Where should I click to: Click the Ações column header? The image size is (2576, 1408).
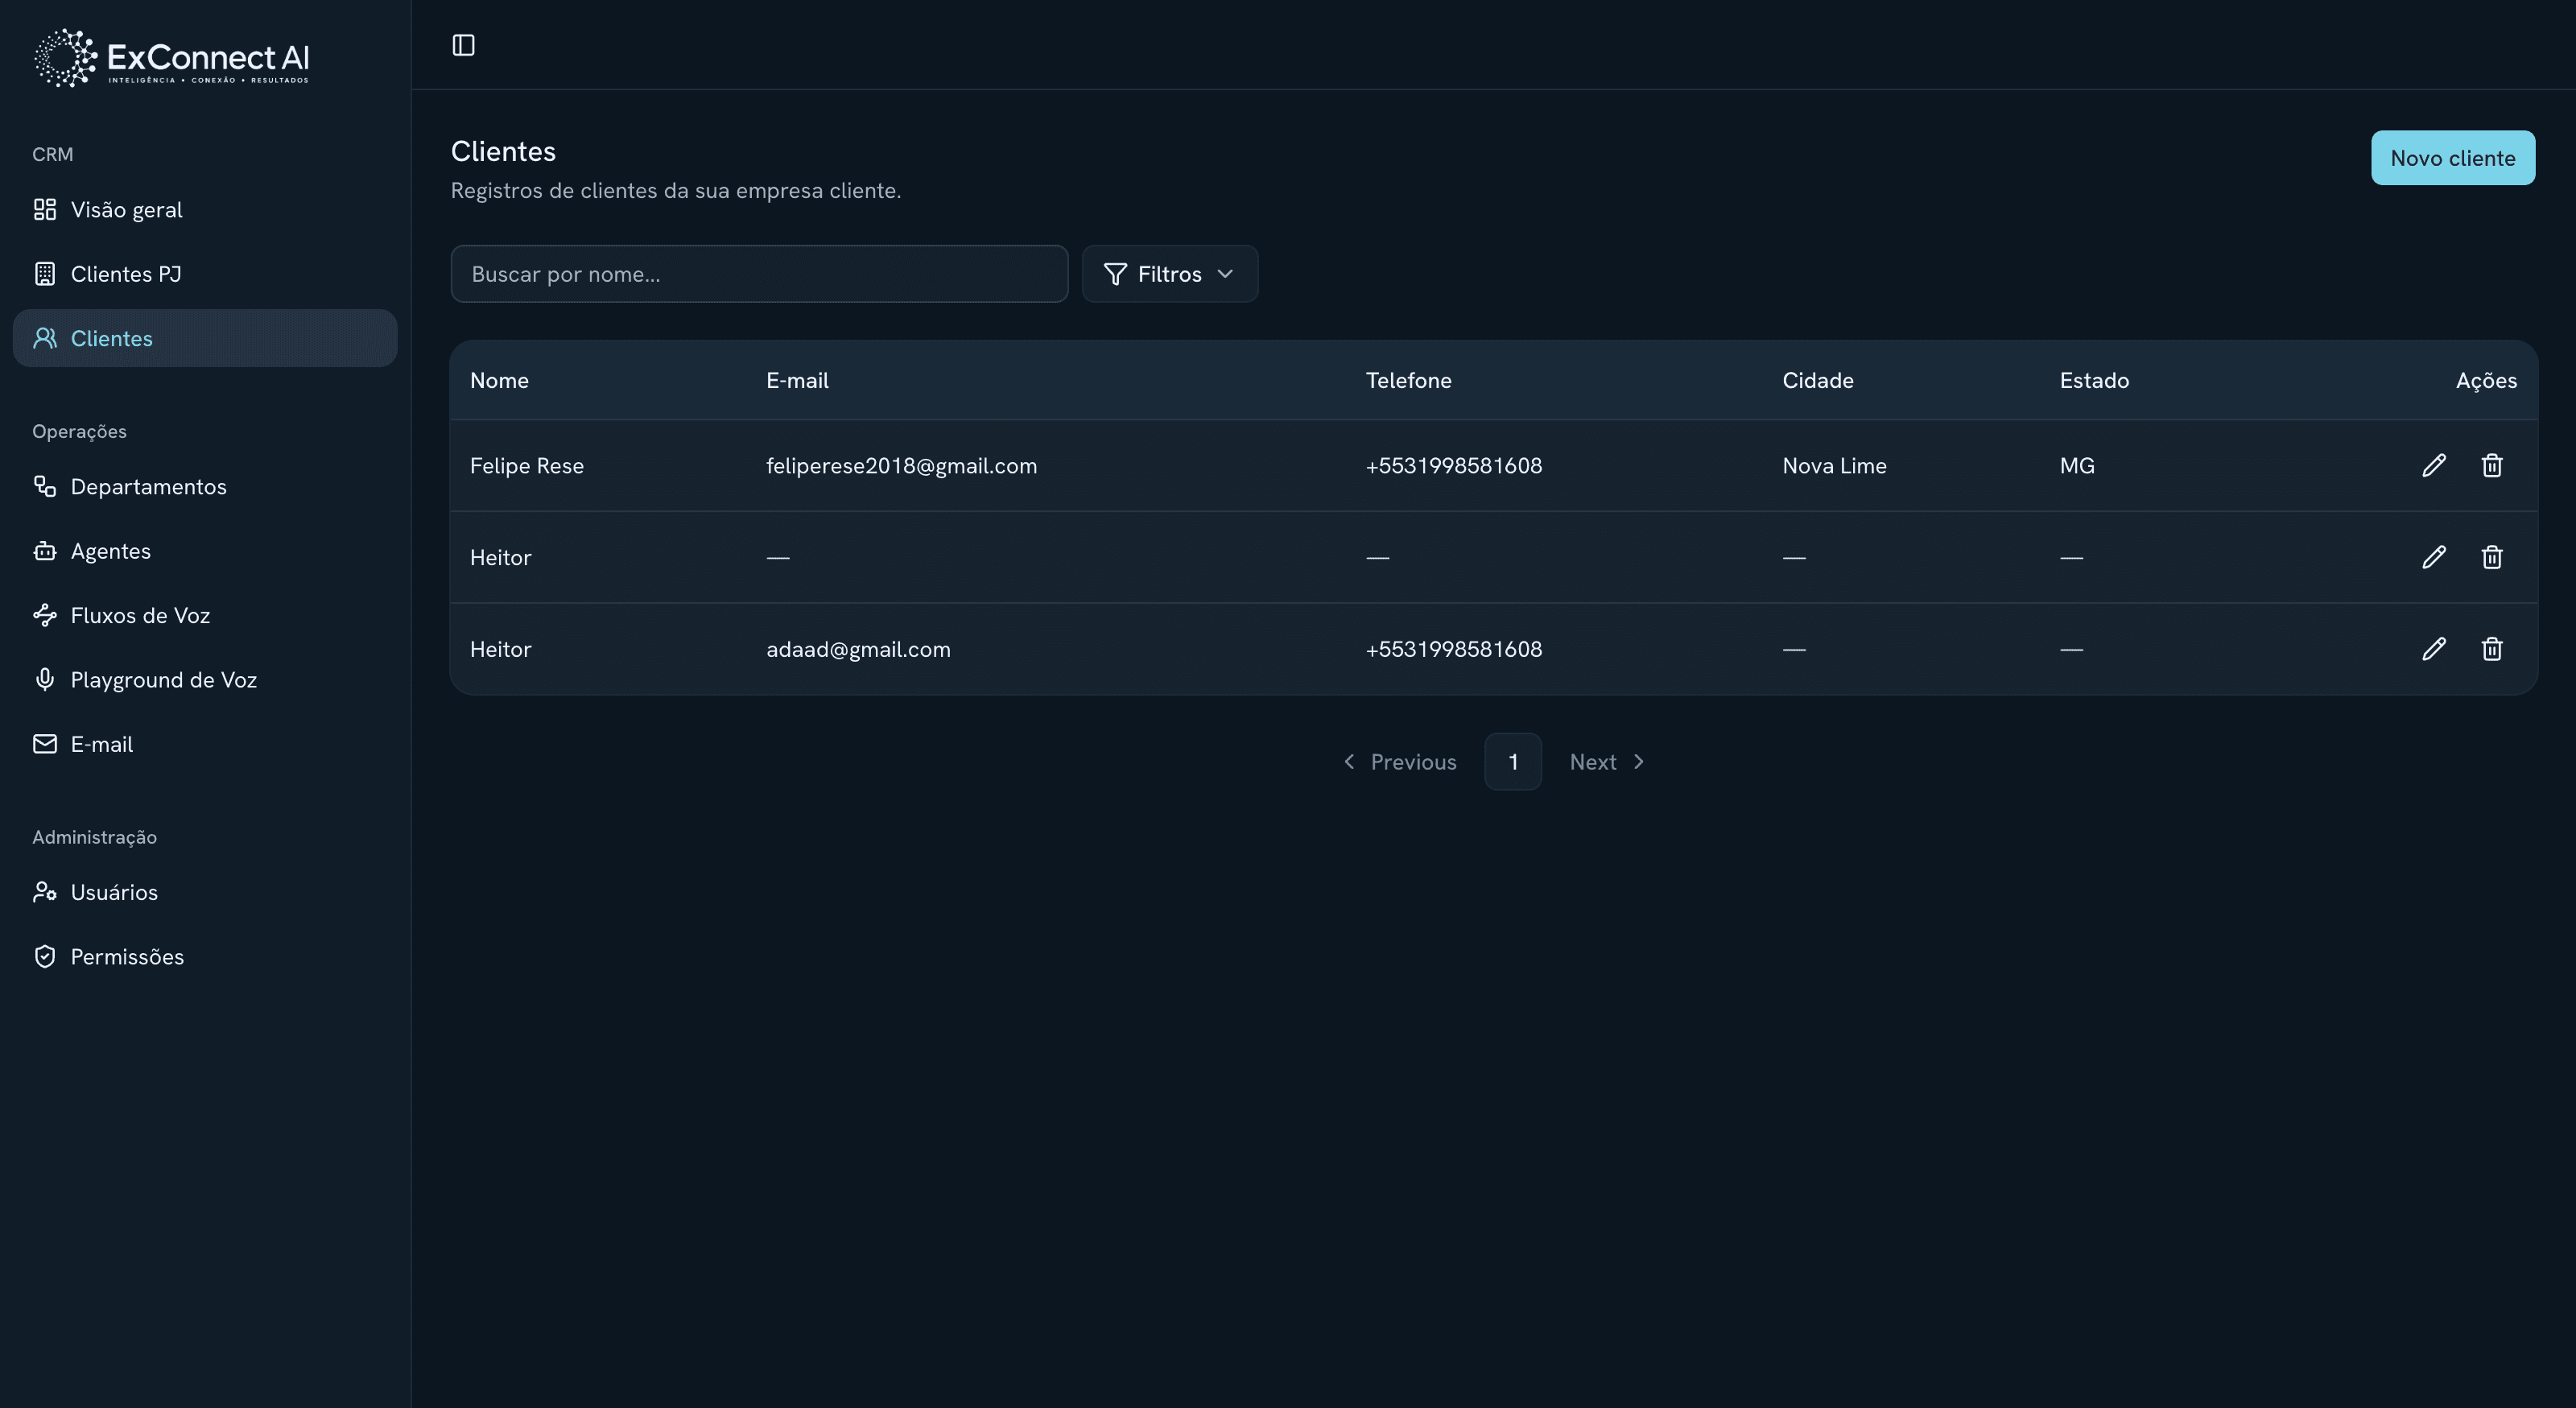click(x=2486, y=380)
